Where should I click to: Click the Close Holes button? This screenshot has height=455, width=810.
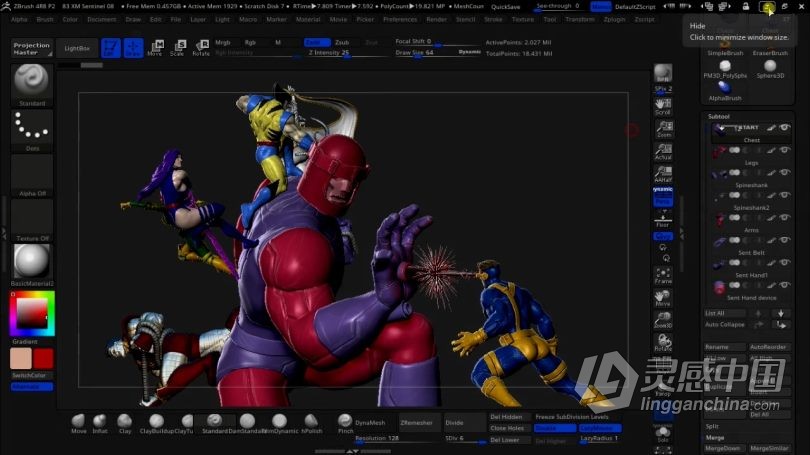click(x=507, y=428)
